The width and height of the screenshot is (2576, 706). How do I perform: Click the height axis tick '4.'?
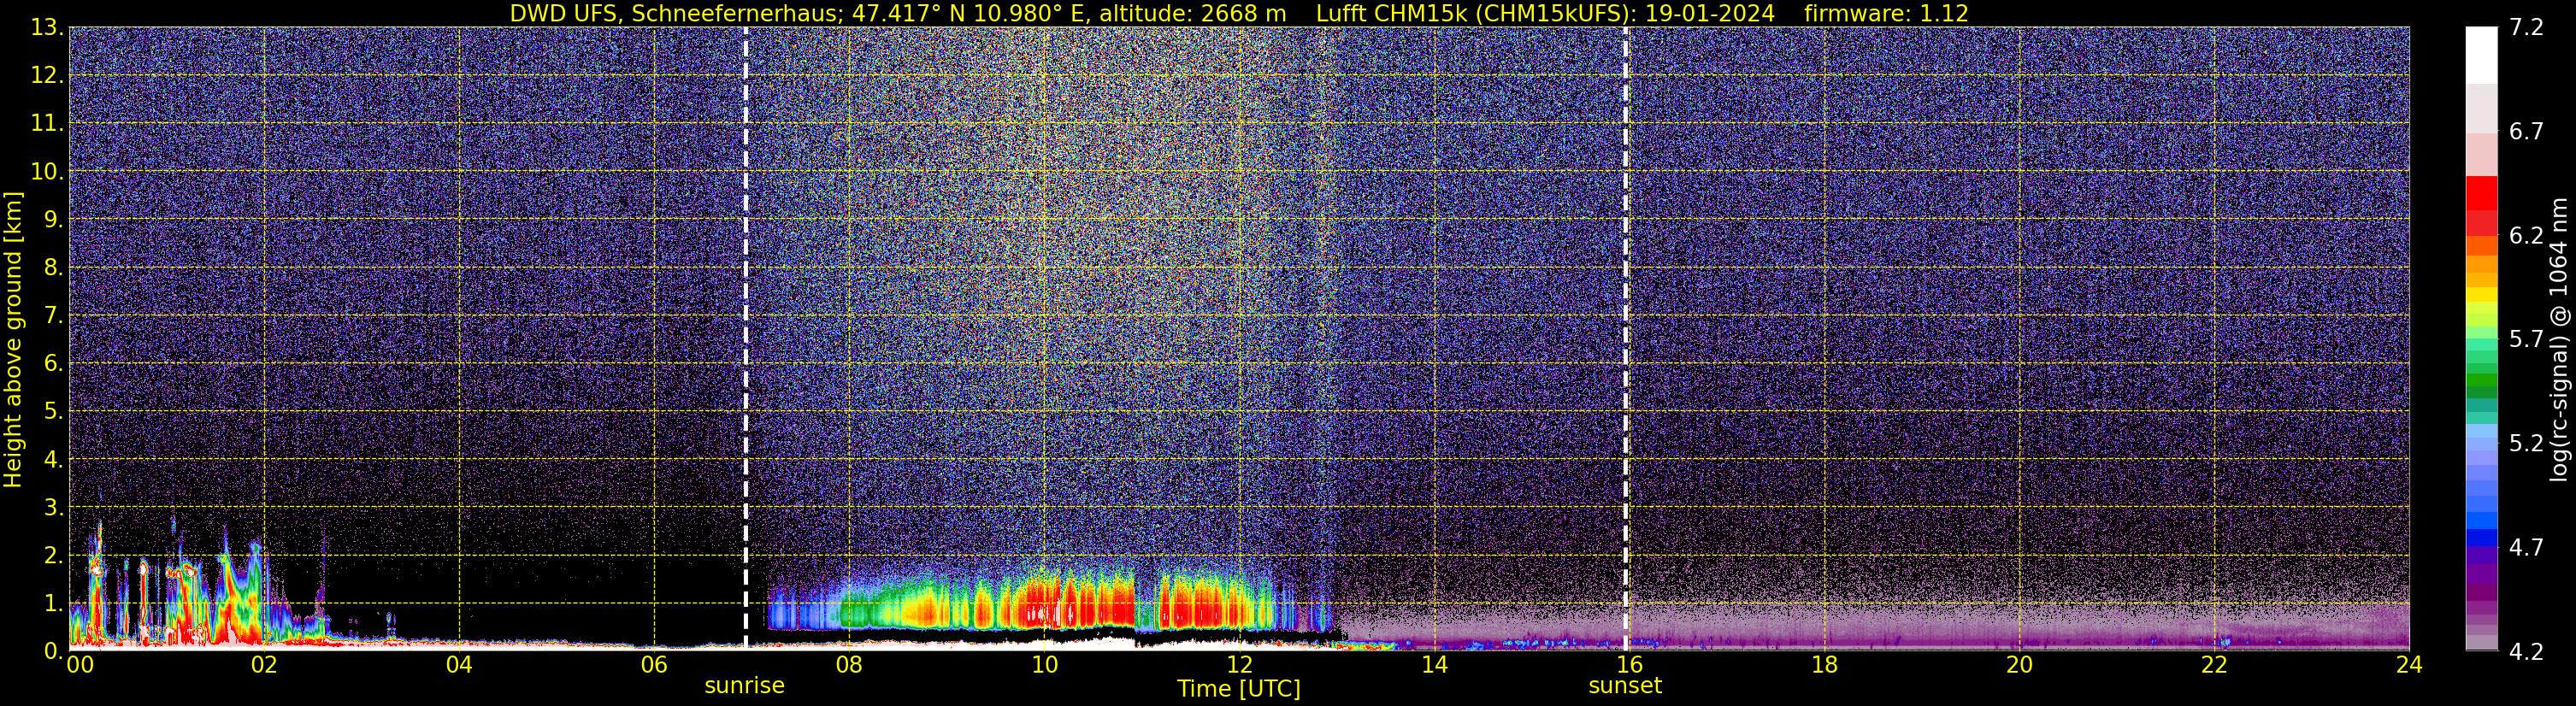[54, 460]
